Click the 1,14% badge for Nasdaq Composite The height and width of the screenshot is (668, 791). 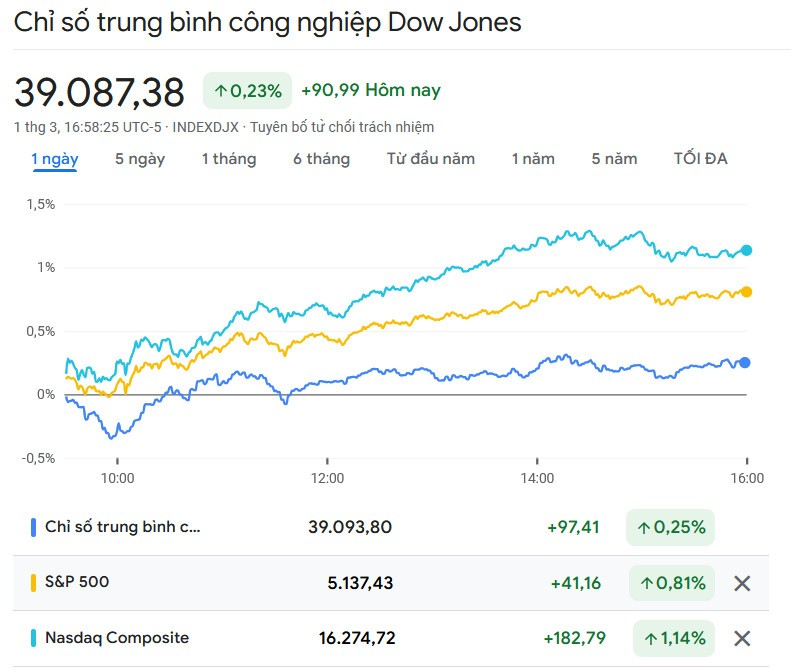(673, 638)
